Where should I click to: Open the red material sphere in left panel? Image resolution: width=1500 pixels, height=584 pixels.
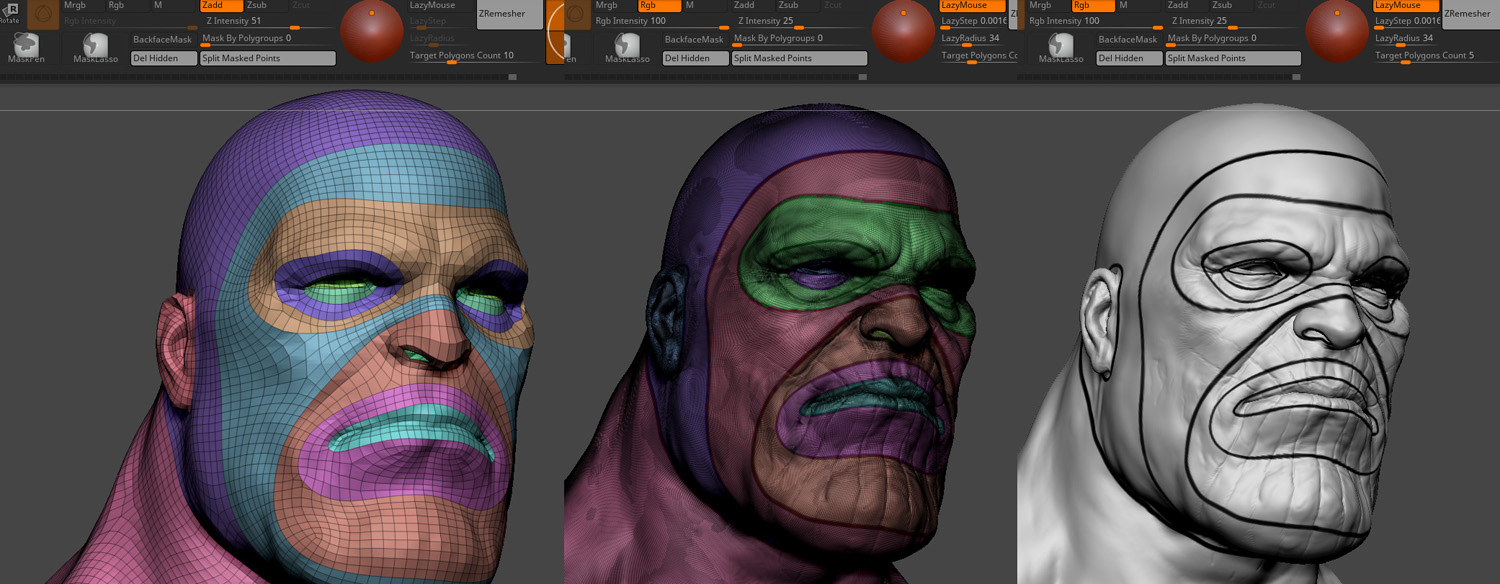pyautogui.click(x=371, y=31)
